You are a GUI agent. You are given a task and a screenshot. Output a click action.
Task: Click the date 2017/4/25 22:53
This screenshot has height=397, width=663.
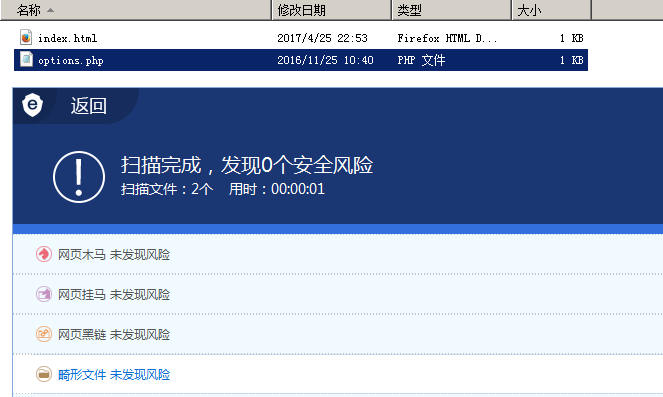tap(322, 38)
